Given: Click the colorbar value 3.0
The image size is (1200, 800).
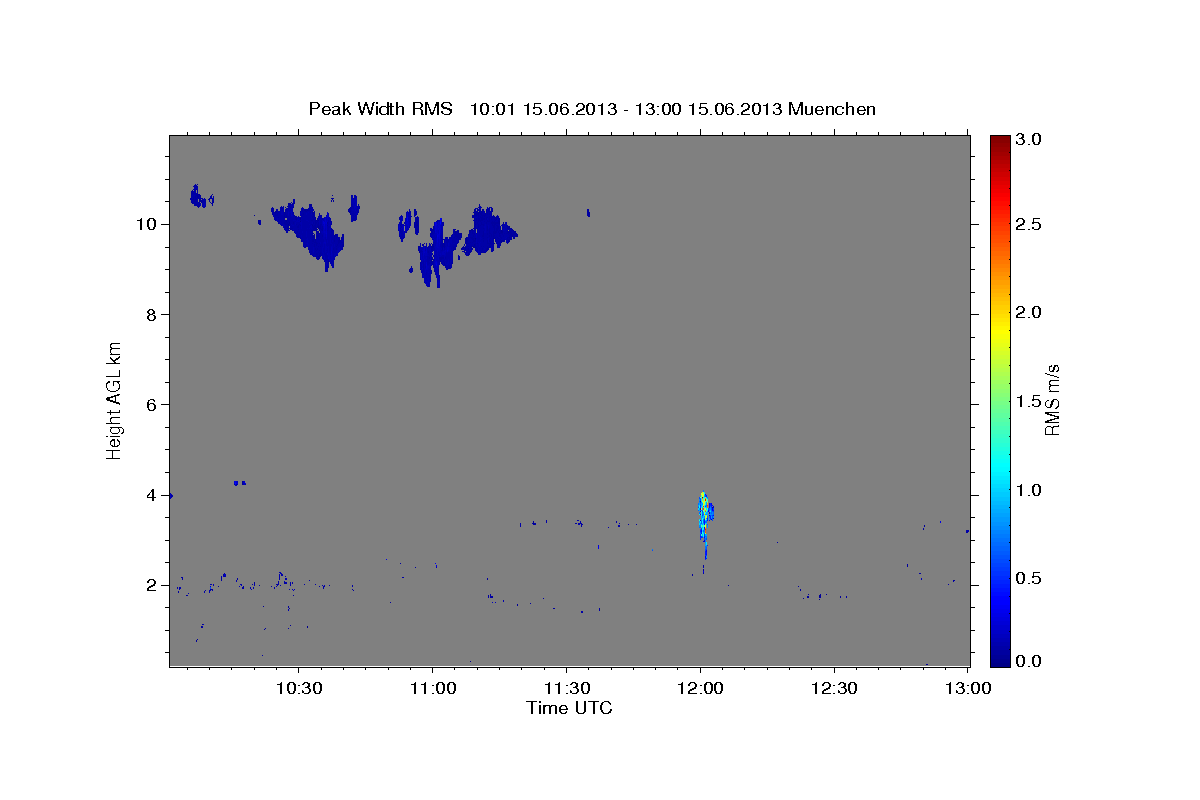Looking at the screenshot, I should click(x=1030, y=140).
